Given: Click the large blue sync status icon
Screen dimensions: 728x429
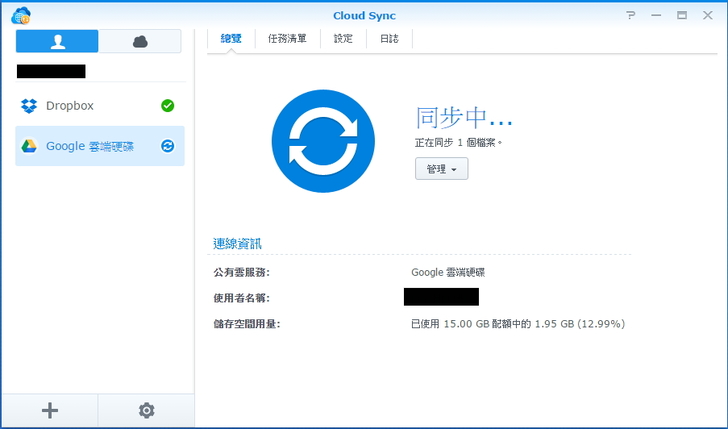Looking at the screenshot, I should pyautogui.click(x=323, y=141).
